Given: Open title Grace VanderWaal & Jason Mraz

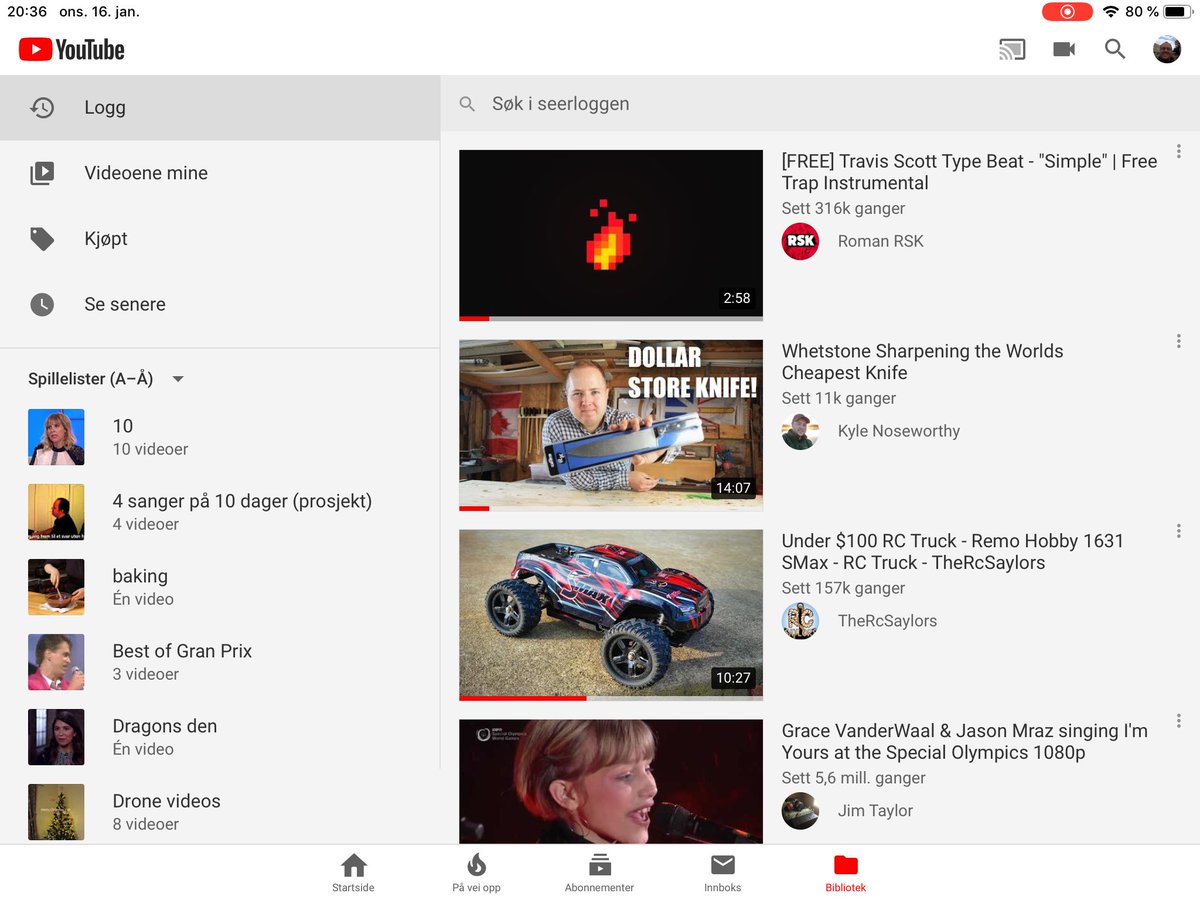Looking at the screenshot, I should tap(964, 742).
